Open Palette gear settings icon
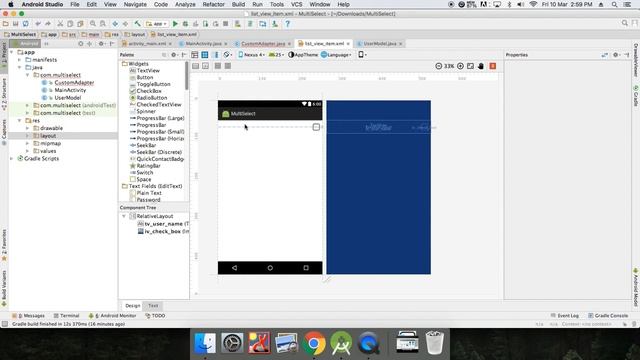The width and height of the screenshot is (640, 360). (x=173, y=55)
